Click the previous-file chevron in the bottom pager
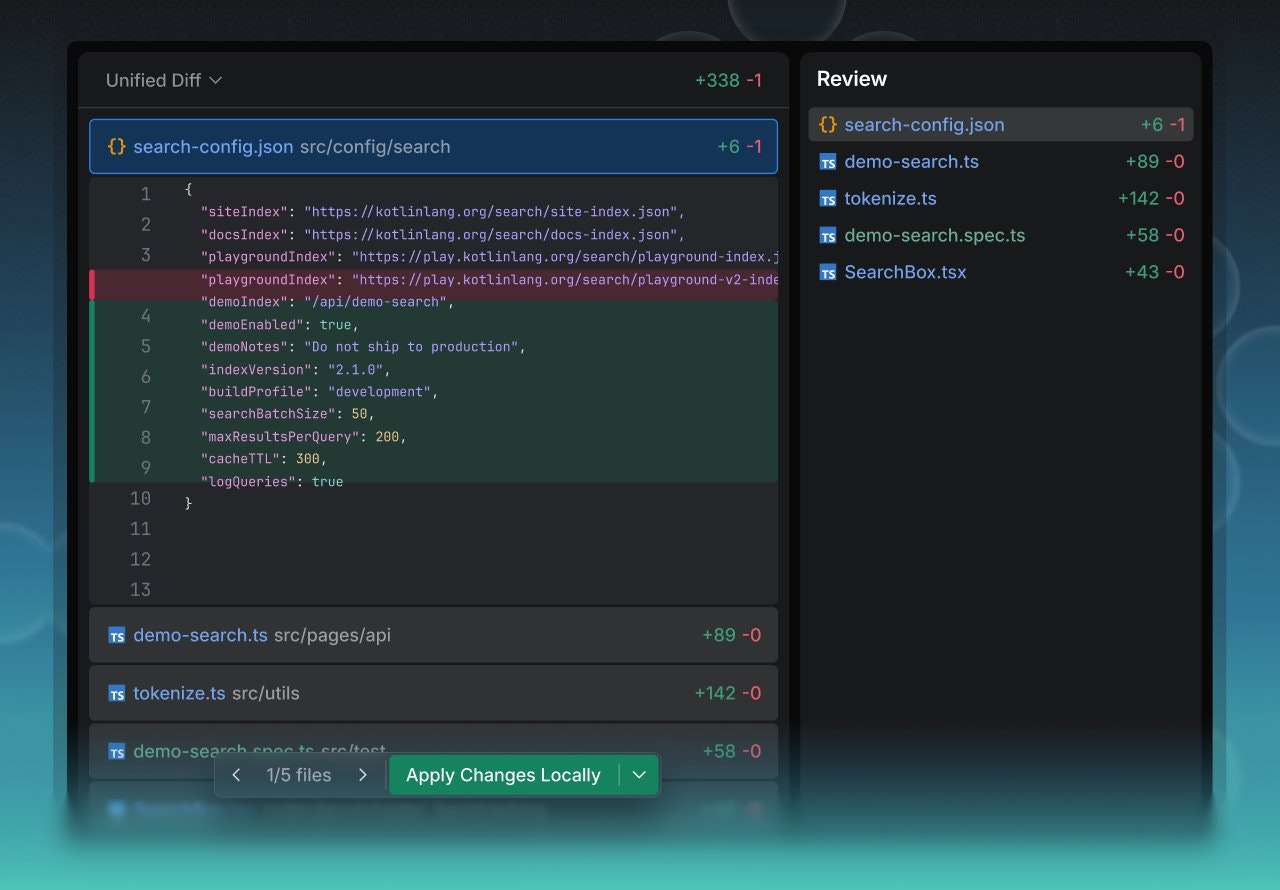The image size is (1280, 890). pyautogui.click(x=237, y=775)
